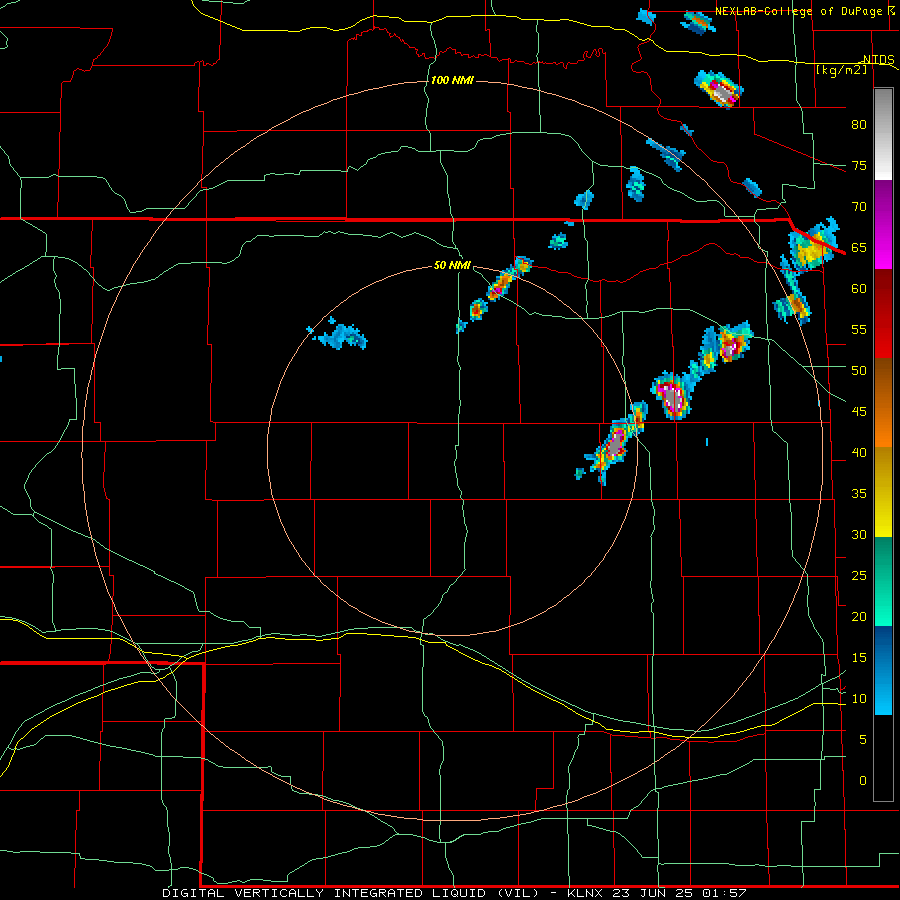Image resolution: width=900 pixels, height=900 pixels.
Task: Click the 100 NMI range ring label
Action: 452,80
